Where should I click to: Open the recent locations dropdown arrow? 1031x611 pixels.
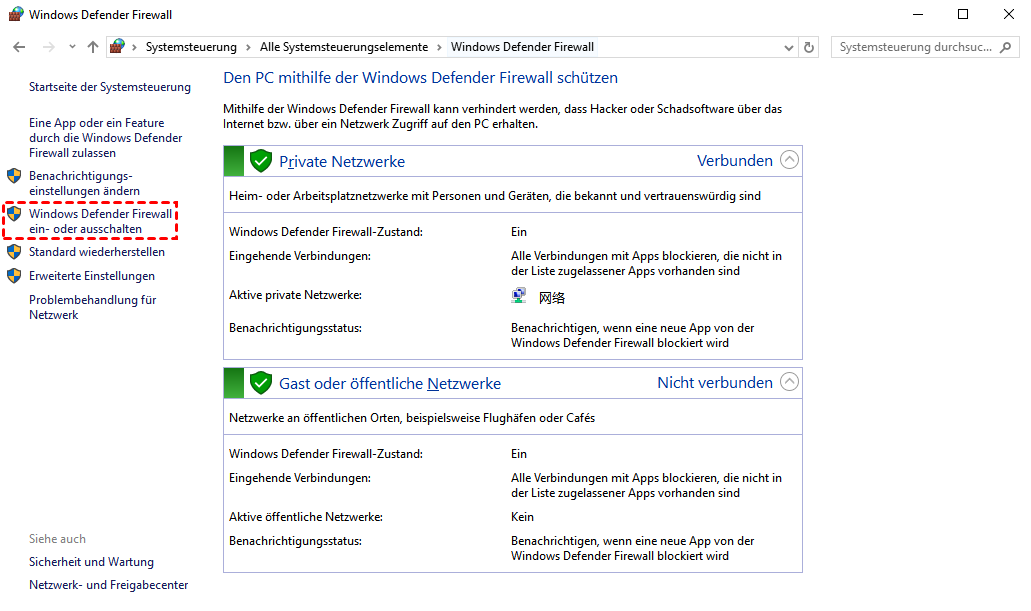(72, 47)
